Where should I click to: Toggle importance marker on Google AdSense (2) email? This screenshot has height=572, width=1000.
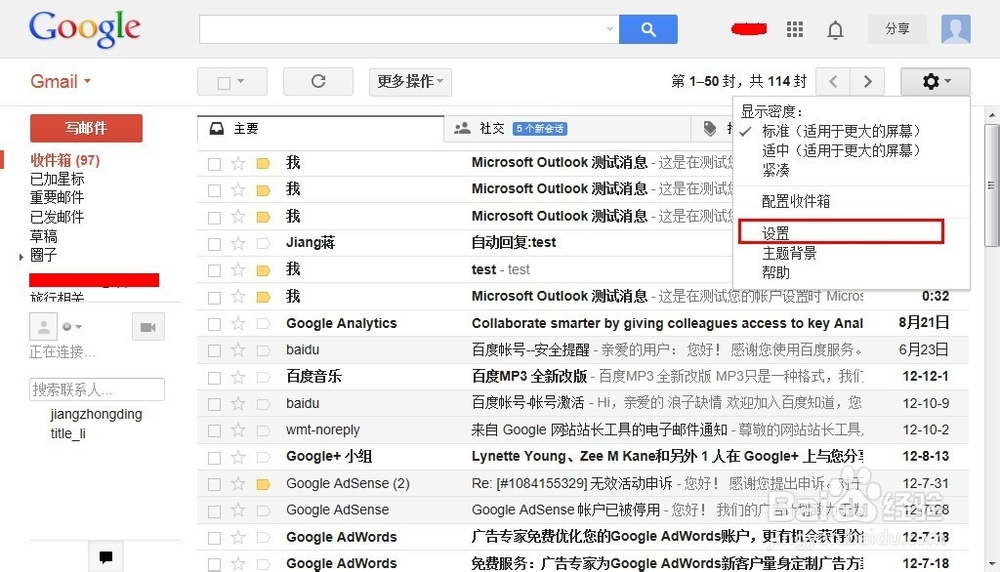pyautogui.click(x=263, y=485)
